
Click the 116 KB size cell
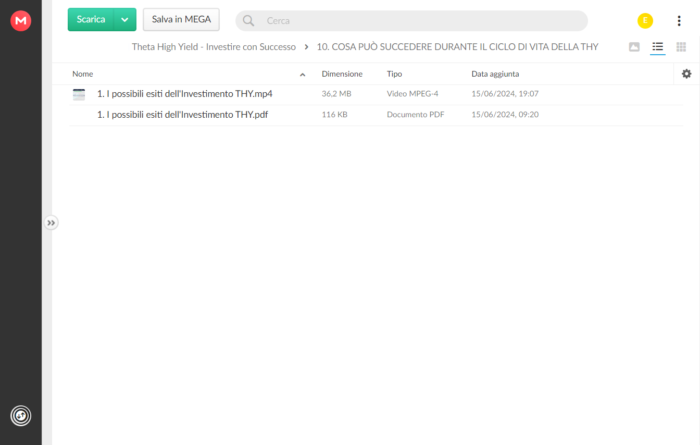pos(334,115)
